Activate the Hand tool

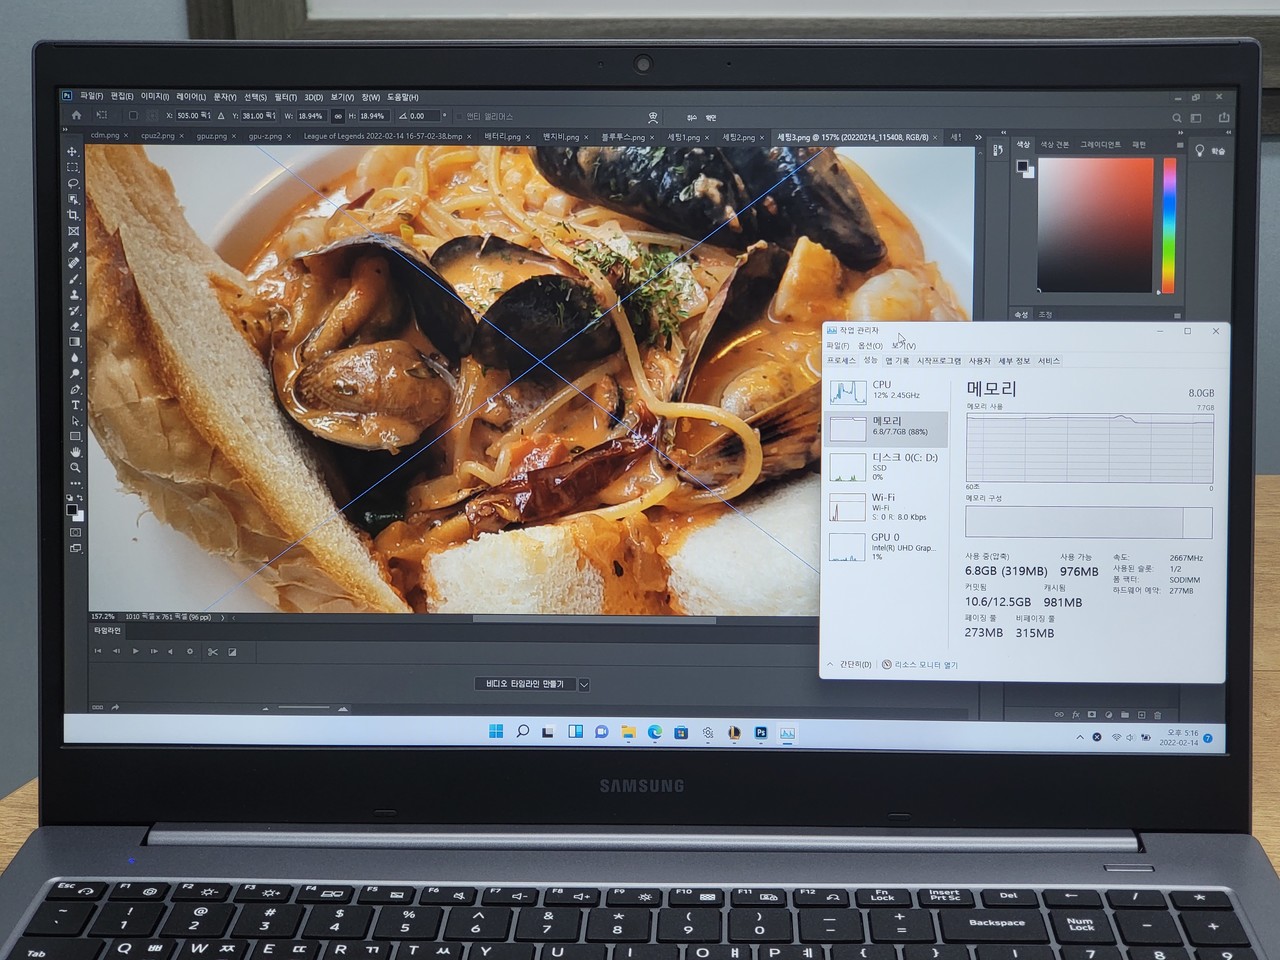pos(75,452)
